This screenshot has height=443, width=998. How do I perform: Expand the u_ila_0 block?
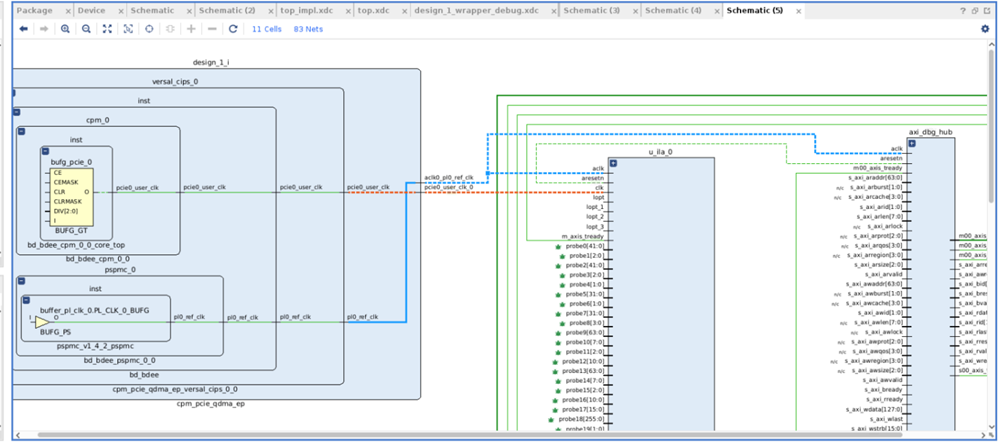coord(614,163)
